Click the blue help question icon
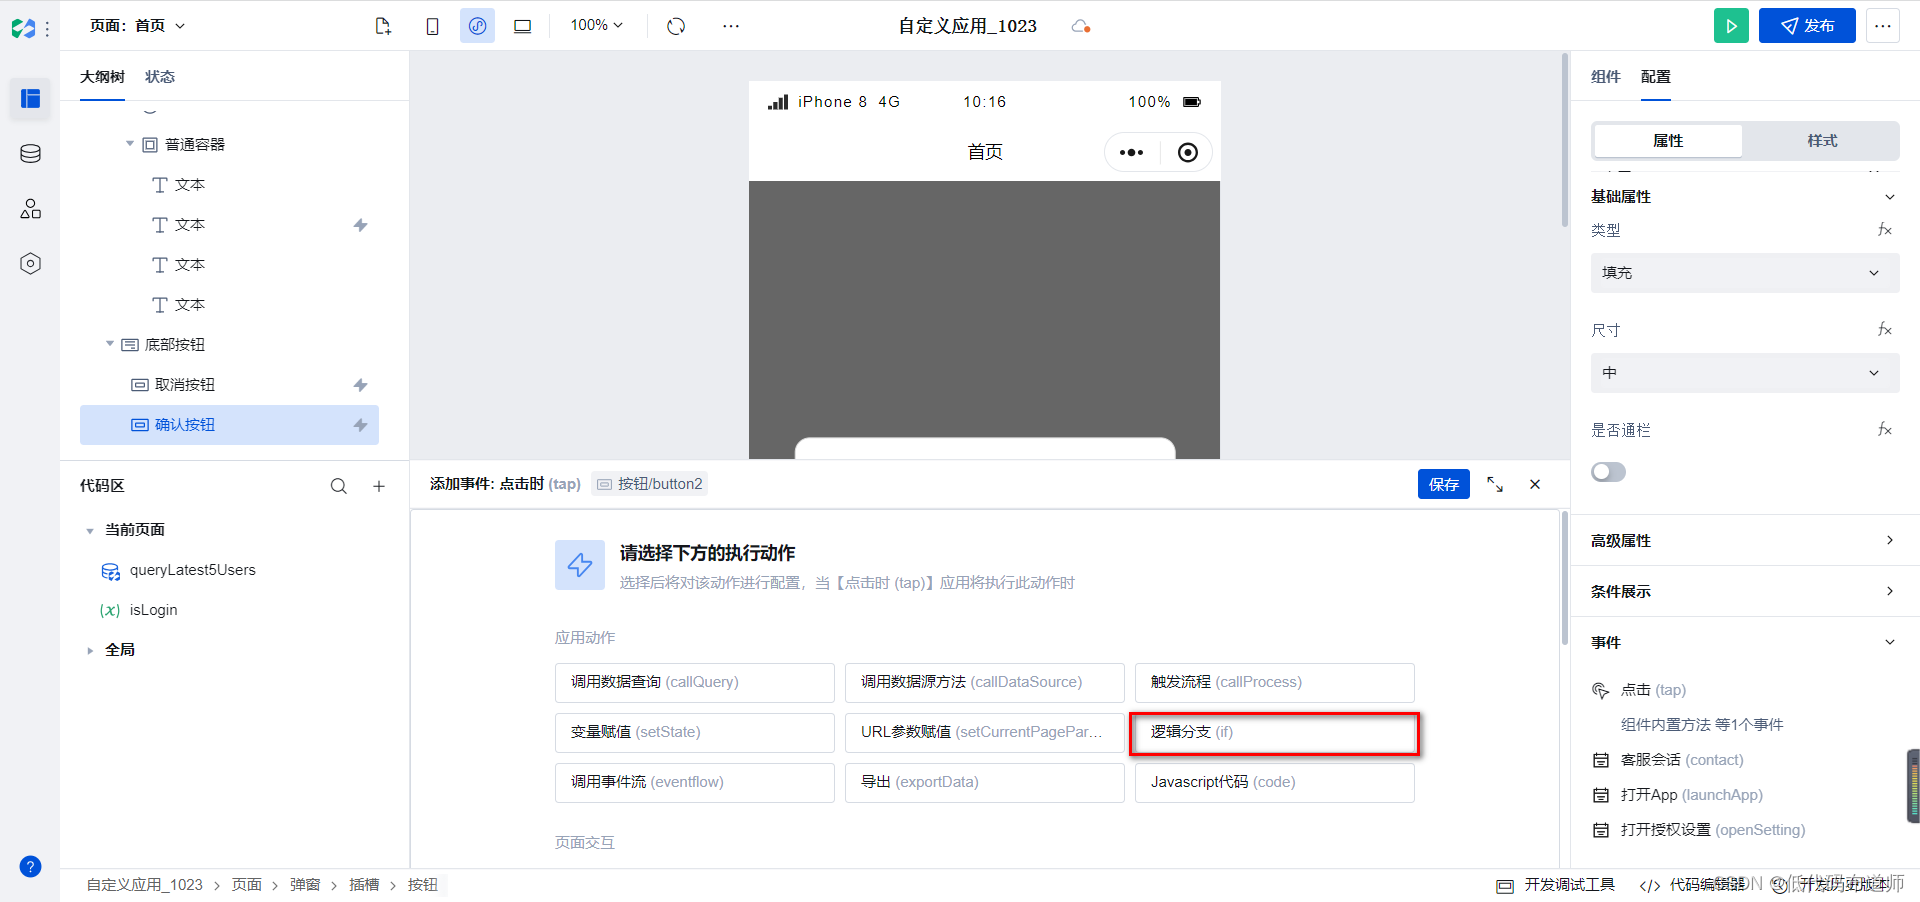The height and width of the screenshot is (902, 1920). 30,866
